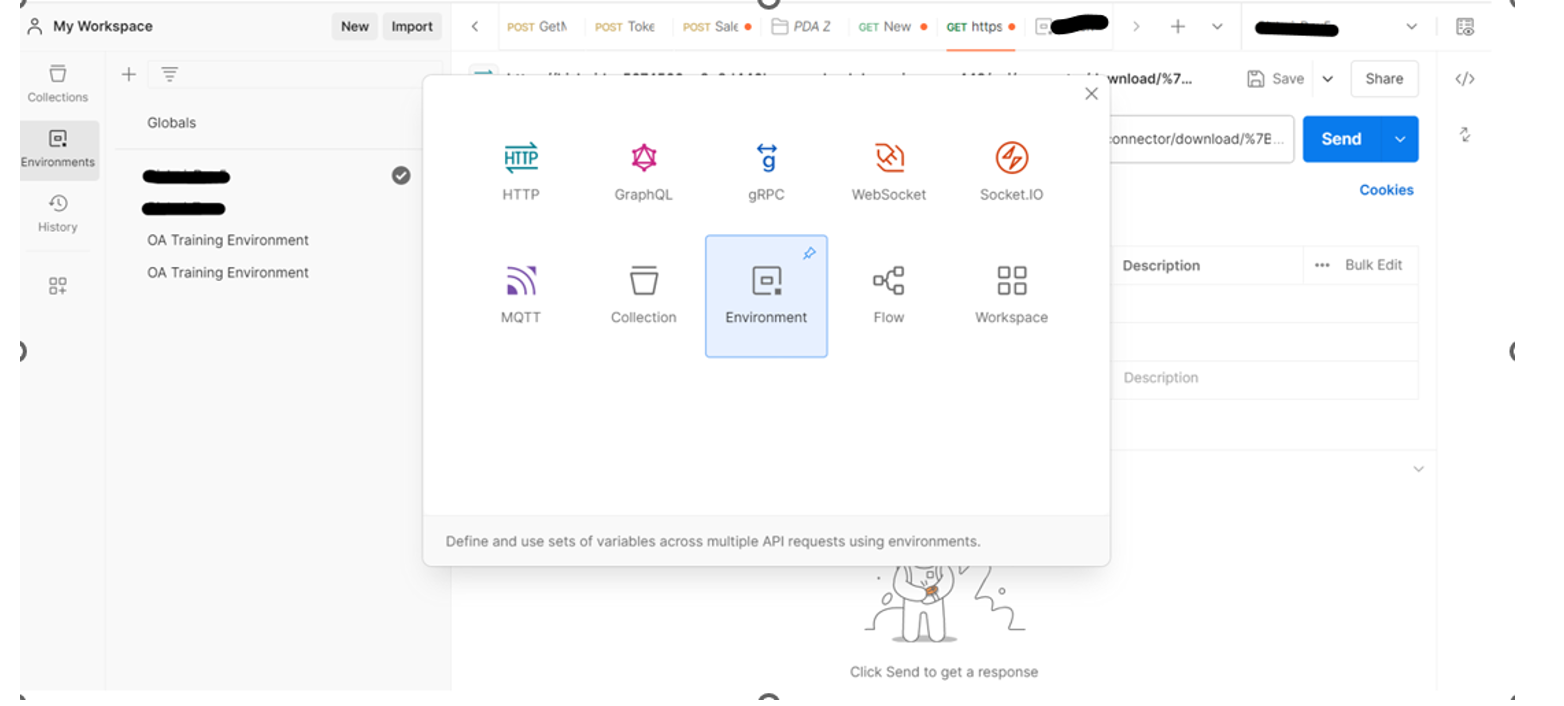Open the Save options dropdown arrow
1564x706 pixels.
click(x=1328, y=79)
